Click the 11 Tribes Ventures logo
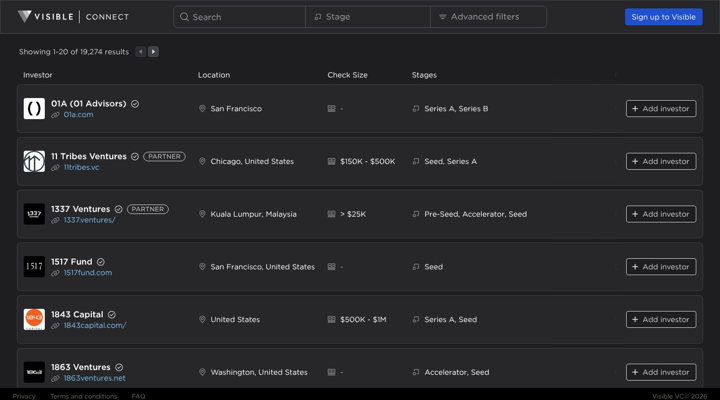 (x=34, y=161)
